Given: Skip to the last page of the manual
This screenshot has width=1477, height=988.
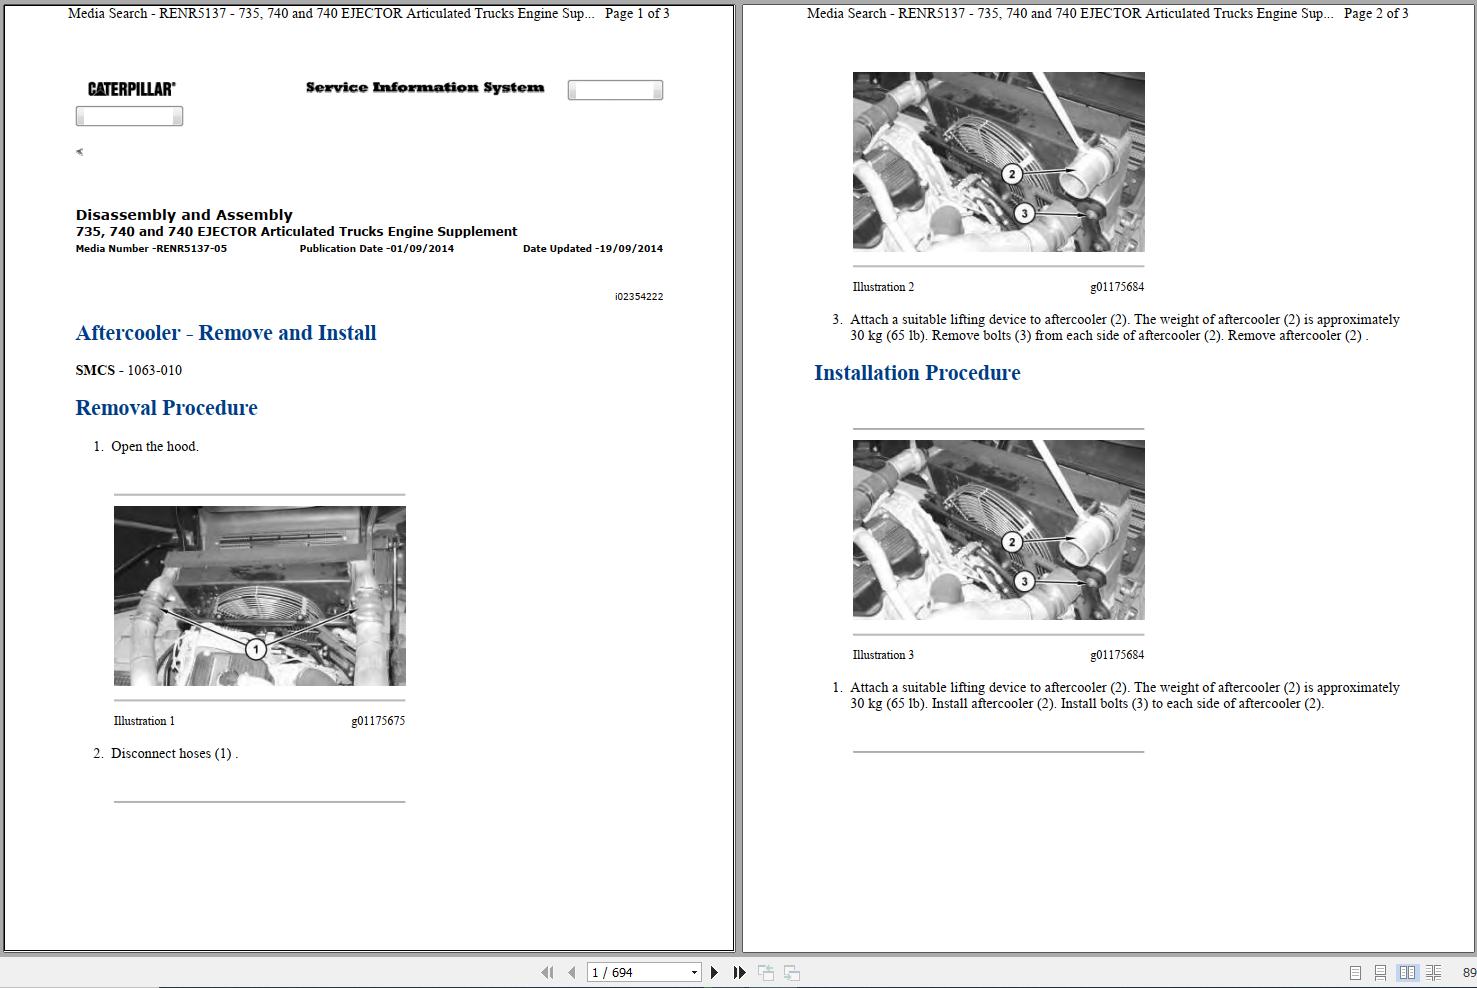Looking at the screenshot, I should (738, 971).
